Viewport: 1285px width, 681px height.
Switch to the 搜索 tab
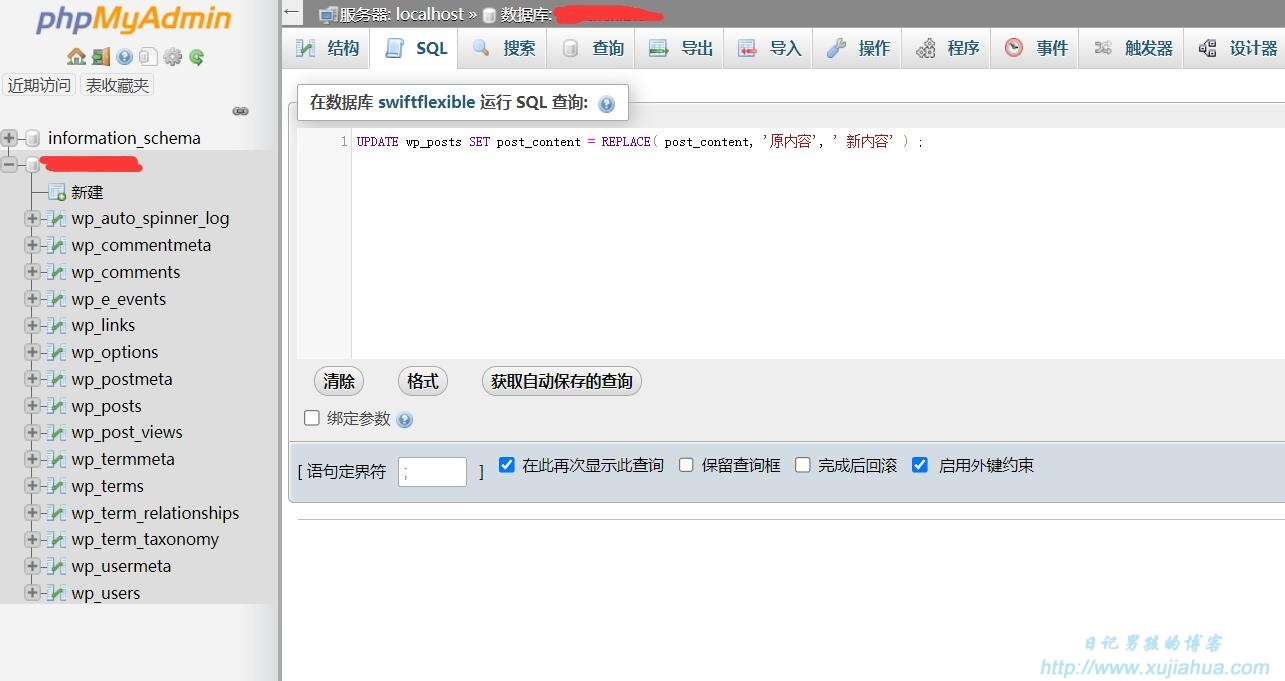(x=504, y=48)
